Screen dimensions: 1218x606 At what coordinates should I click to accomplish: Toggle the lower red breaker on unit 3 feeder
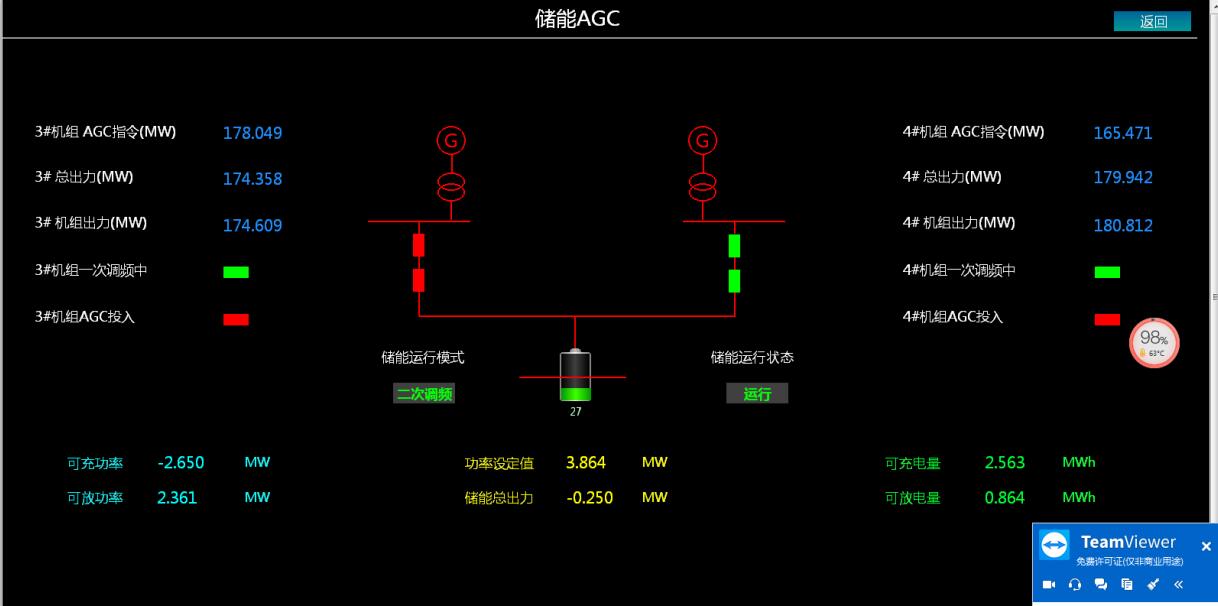pyautogui.click(x=419, y=280)
